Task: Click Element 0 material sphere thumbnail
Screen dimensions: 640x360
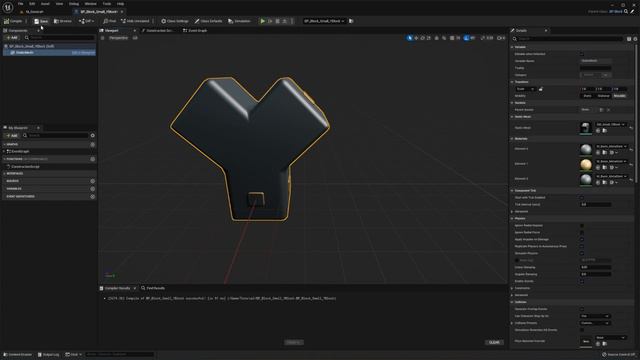Action: 586,149
